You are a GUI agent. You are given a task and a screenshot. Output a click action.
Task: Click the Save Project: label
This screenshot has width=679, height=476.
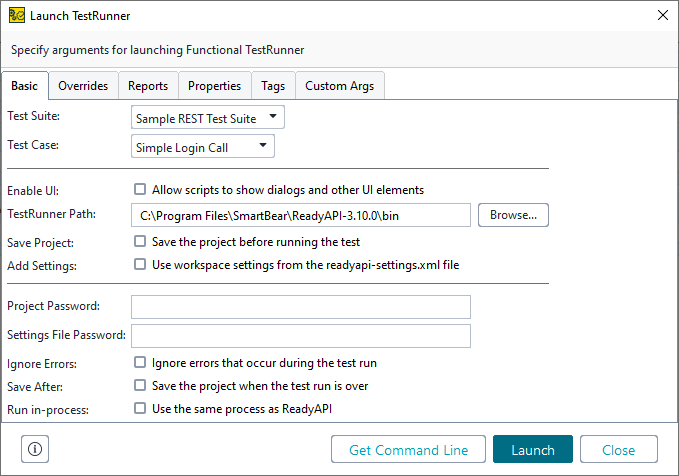[40, 243]
